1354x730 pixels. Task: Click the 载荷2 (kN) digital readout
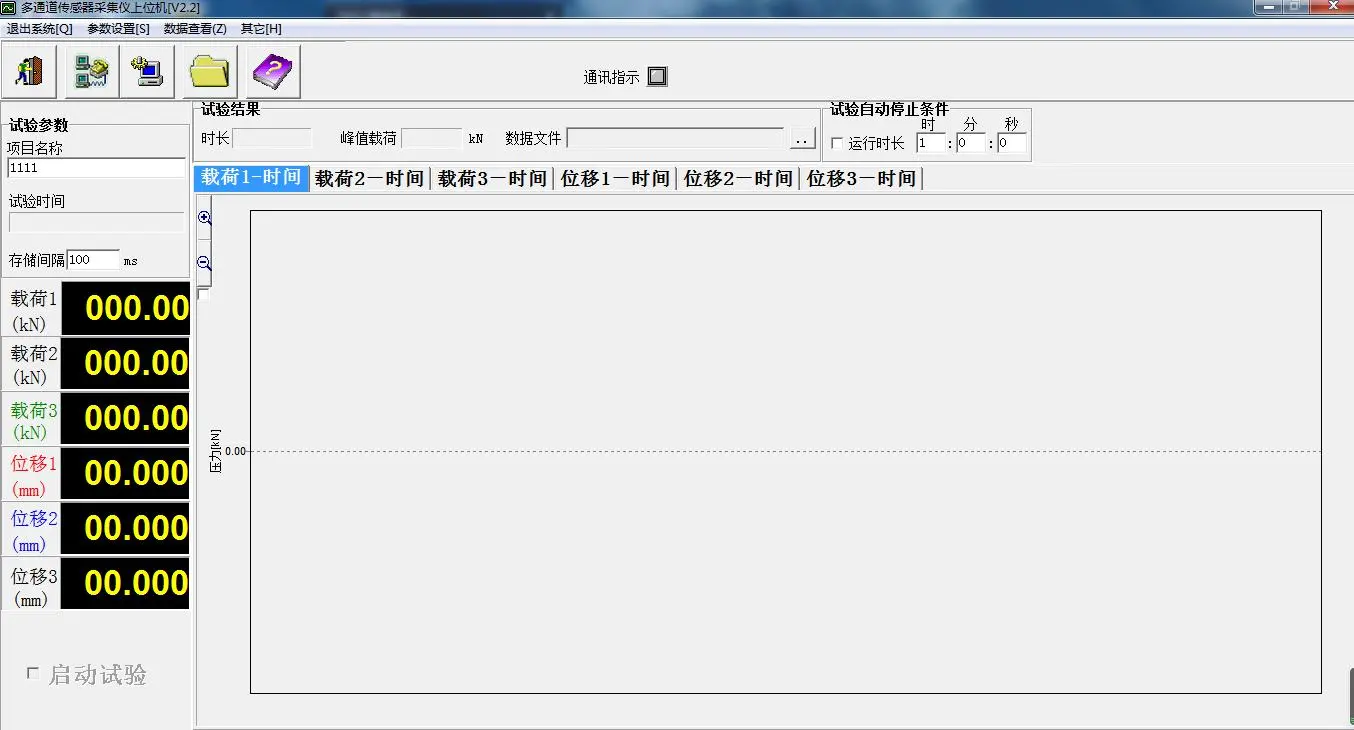125,363
